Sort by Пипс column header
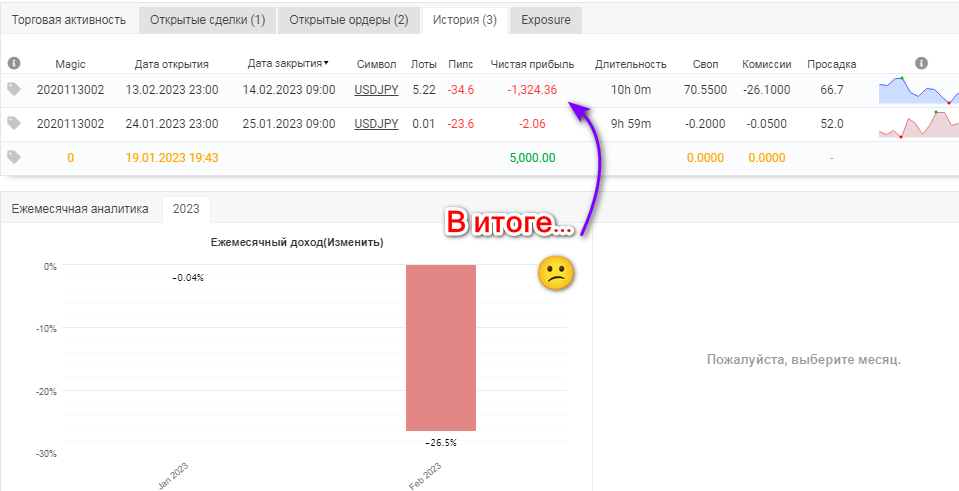This screenshot has height=491, width=959. [x=461, y=64]
